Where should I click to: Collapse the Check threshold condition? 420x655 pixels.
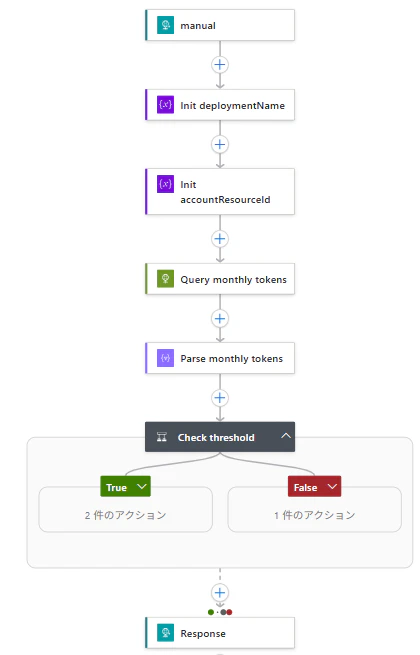[x=286, y=436]
